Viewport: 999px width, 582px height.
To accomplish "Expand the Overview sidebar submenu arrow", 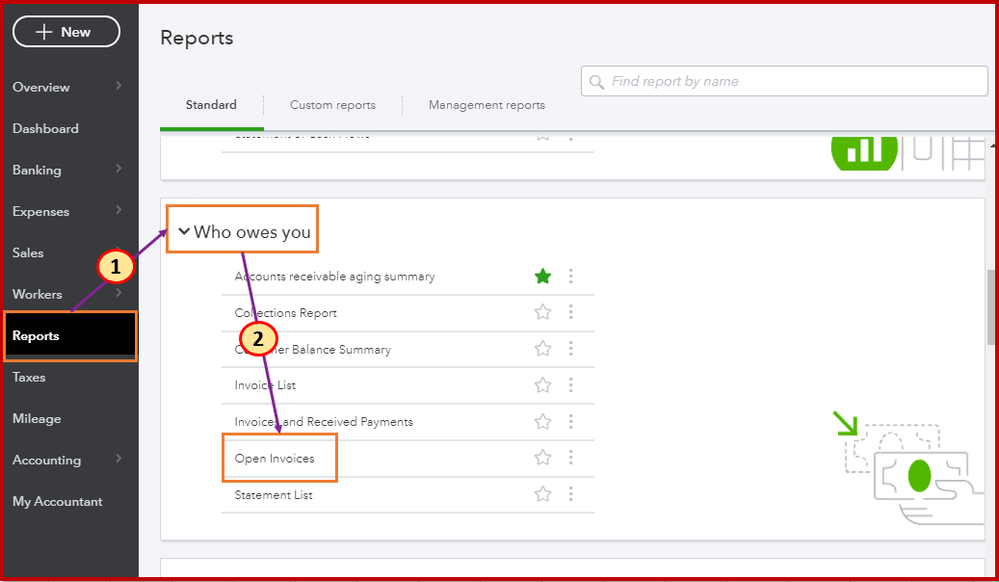I will tap(119, 86).
